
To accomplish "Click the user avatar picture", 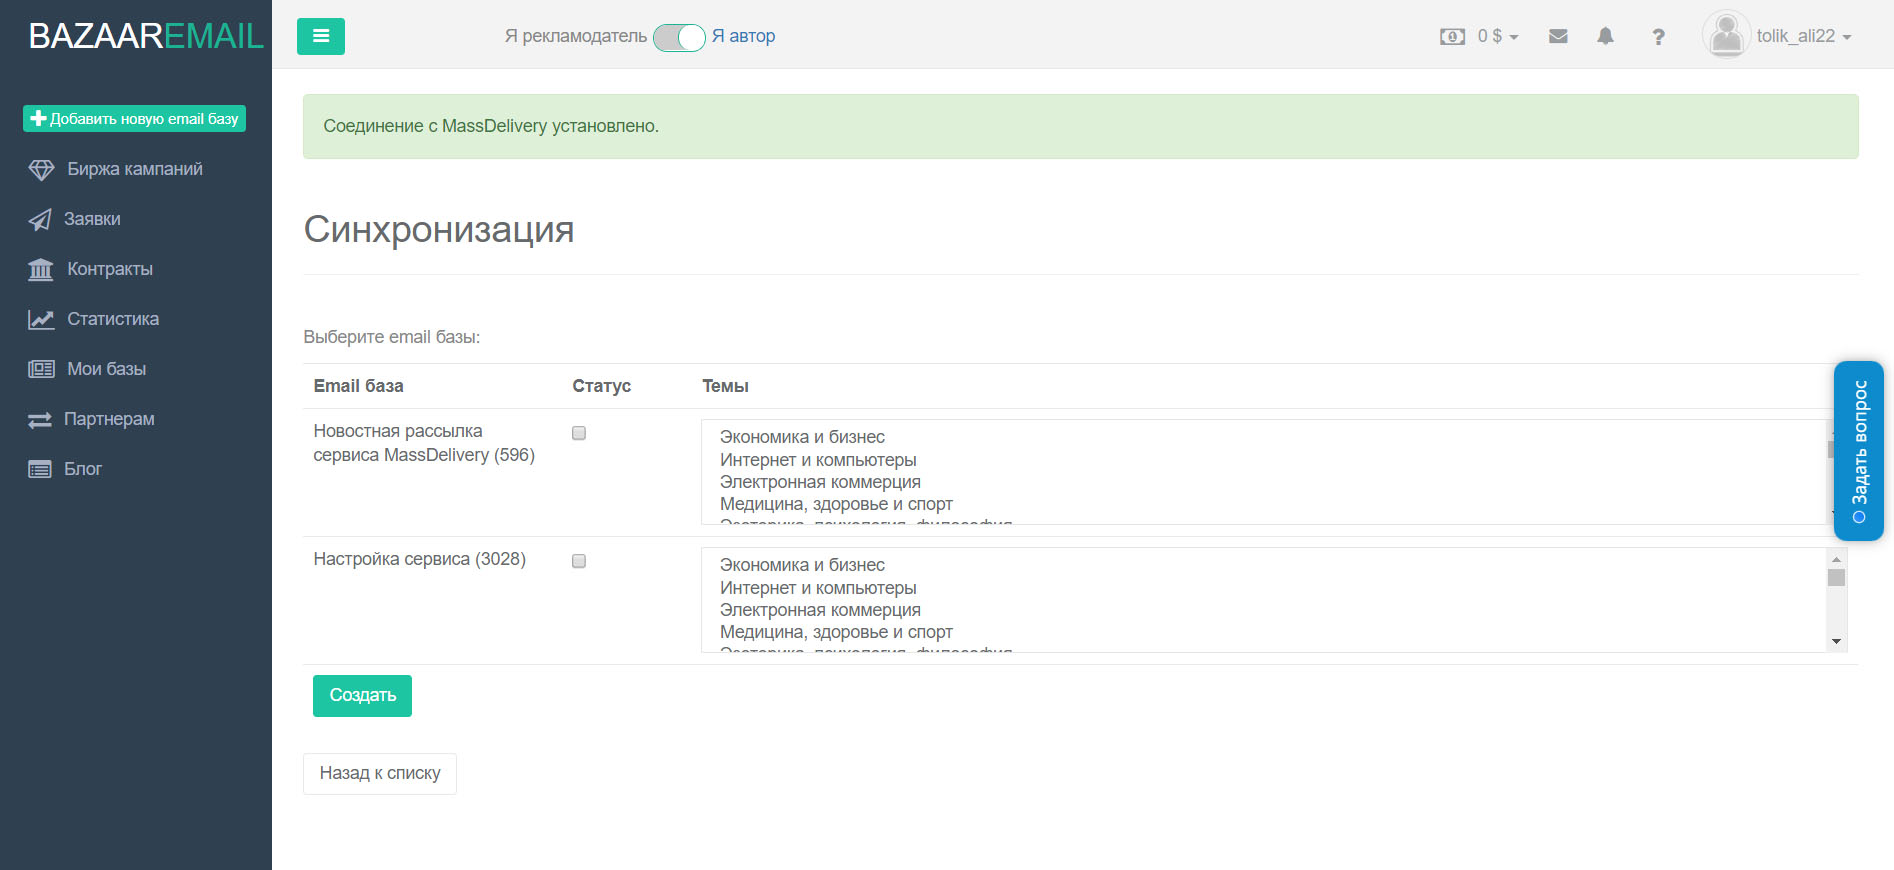I will (x=1725, y=35).
